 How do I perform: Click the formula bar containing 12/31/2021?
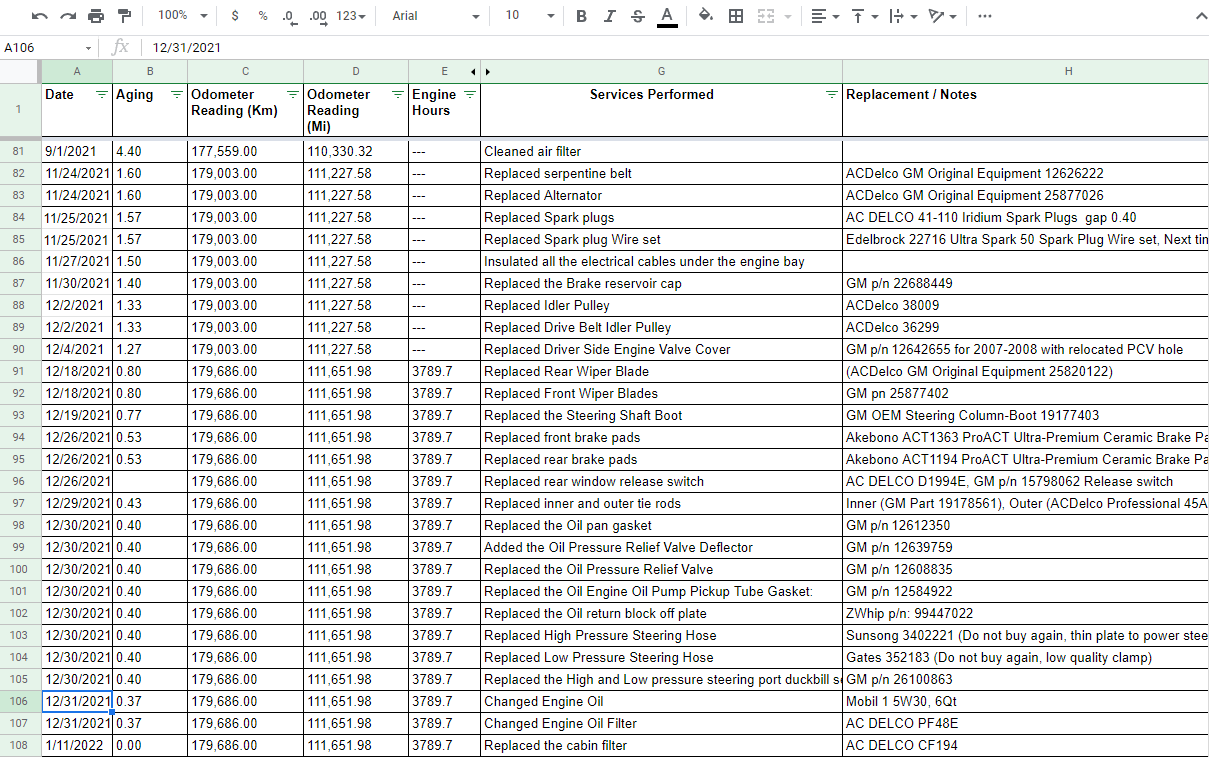(x=675, y=47)
